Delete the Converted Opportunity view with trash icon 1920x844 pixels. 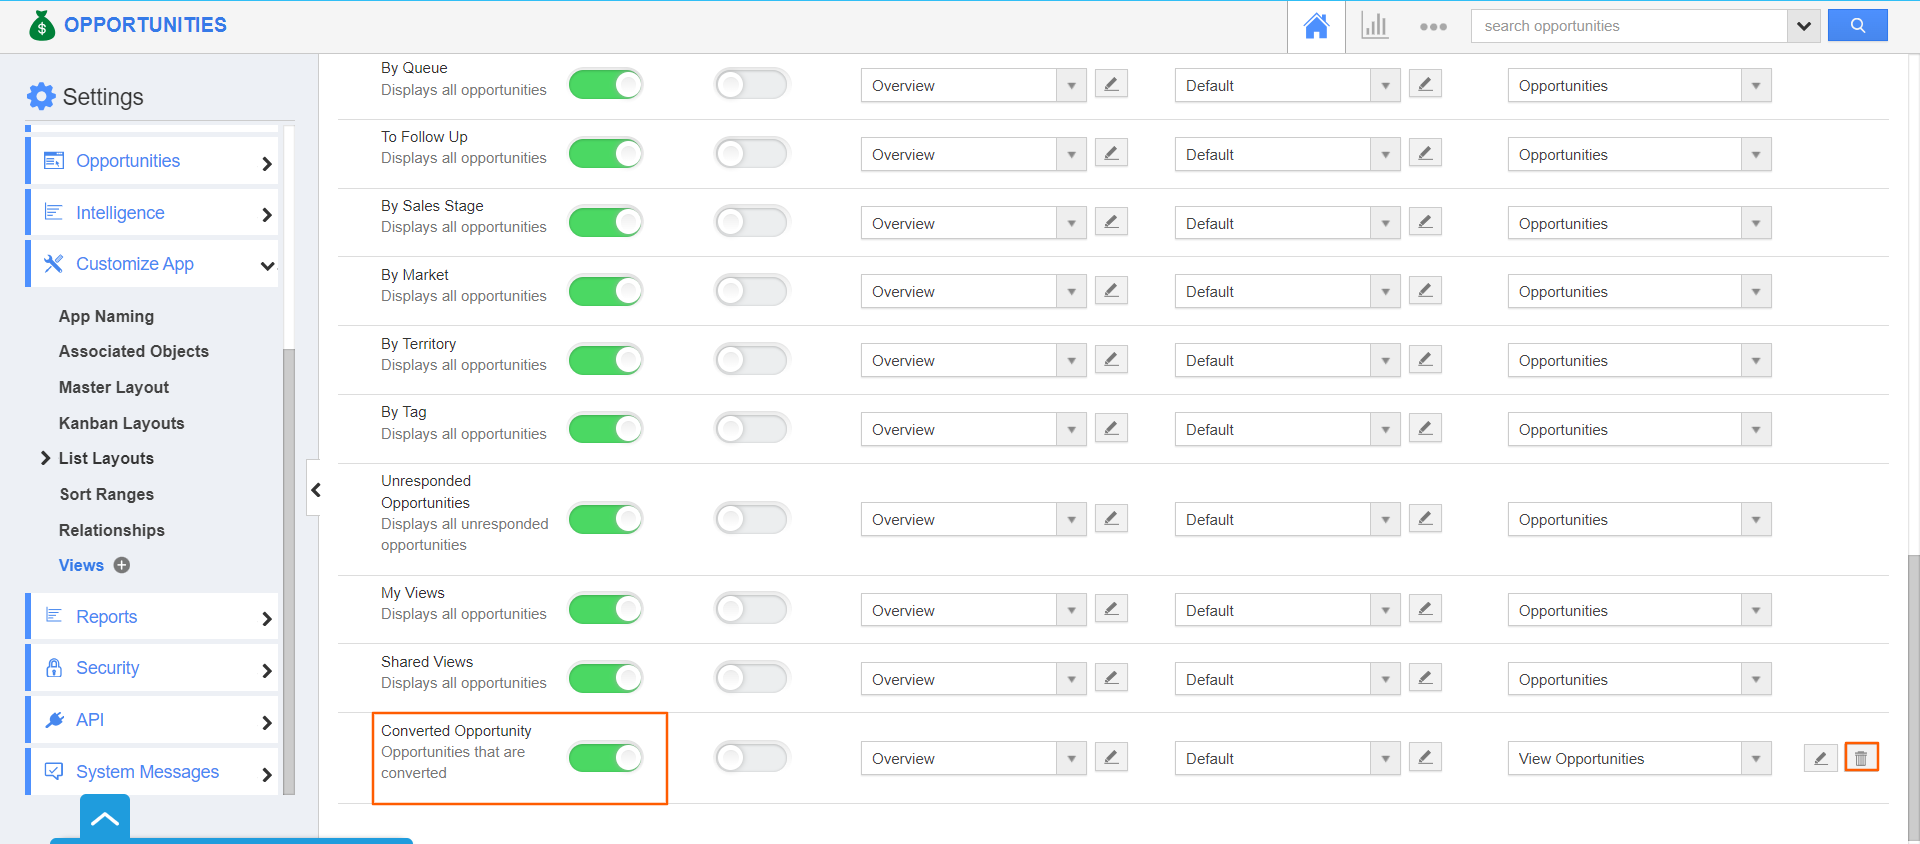tap(1861, 758)
